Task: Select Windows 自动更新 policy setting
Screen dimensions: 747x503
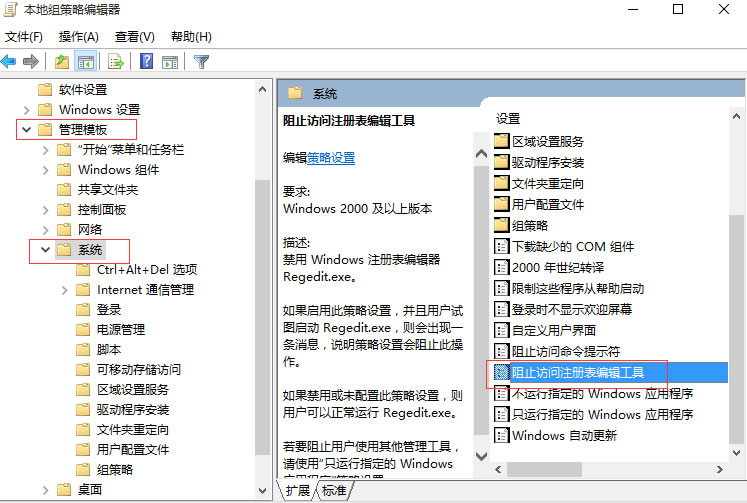Action: (x=563, y=435)
